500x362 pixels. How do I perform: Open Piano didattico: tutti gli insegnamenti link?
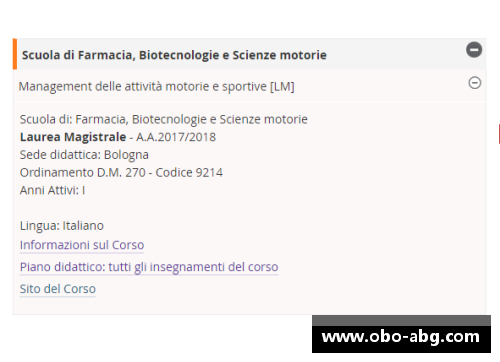click(149, 267)
